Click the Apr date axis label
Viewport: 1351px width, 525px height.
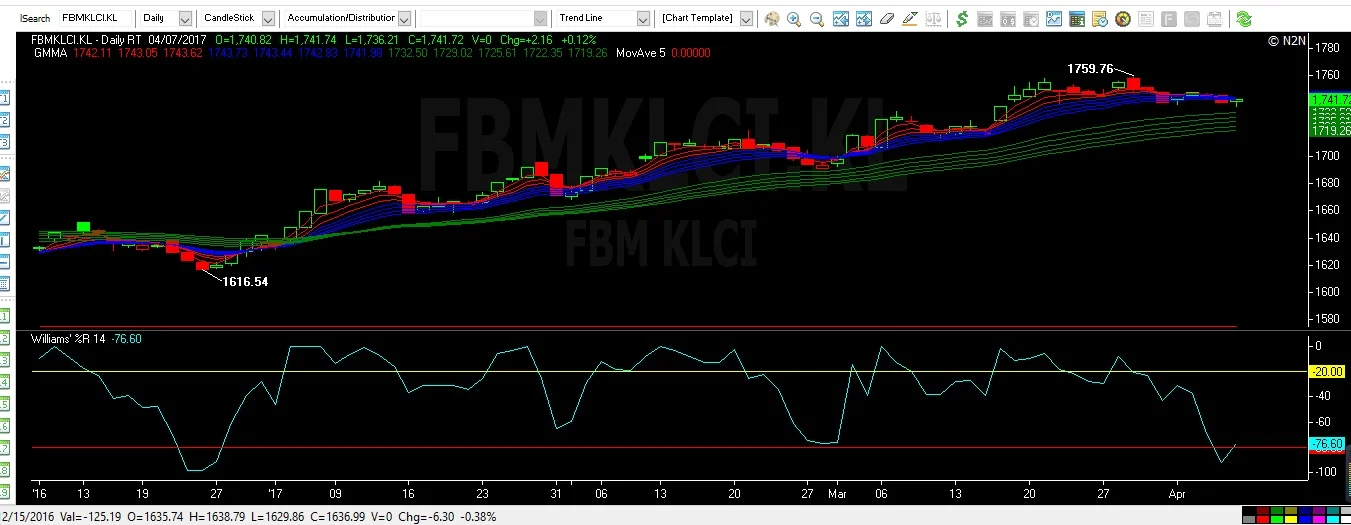coord(1178,493)
